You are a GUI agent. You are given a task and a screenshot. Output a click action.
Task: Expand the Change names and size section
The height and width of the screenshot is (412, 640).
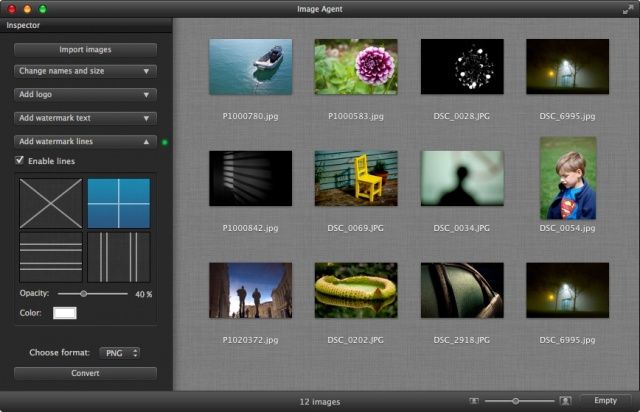point(85,71)
